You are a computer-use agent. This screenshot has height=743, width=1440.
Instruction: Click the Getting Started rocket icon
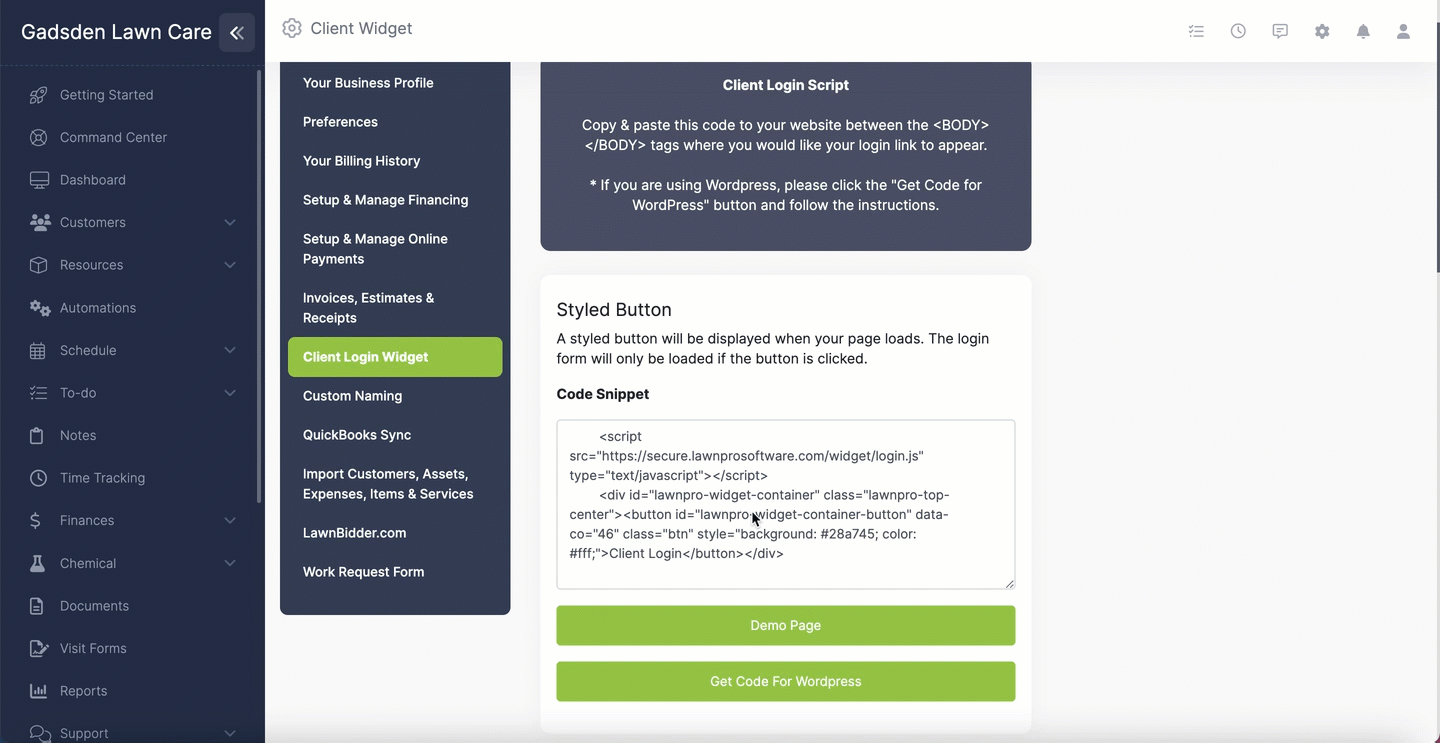coord(38,95)
